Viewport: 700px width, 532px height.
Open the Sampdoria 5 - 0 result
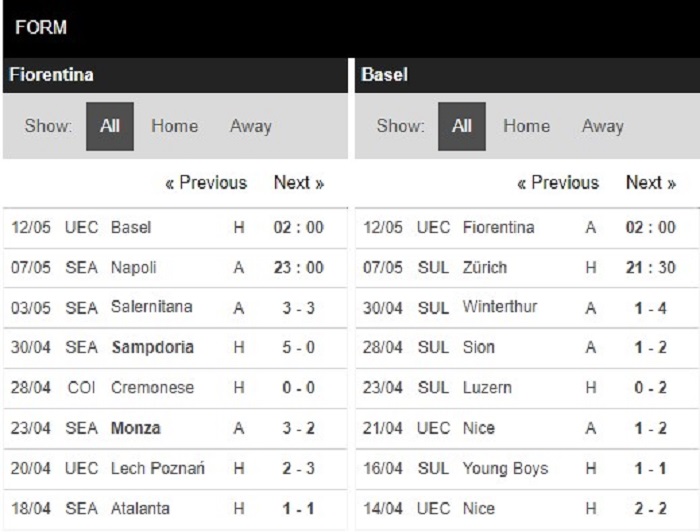pyautogui.click(x=299, y=347)
